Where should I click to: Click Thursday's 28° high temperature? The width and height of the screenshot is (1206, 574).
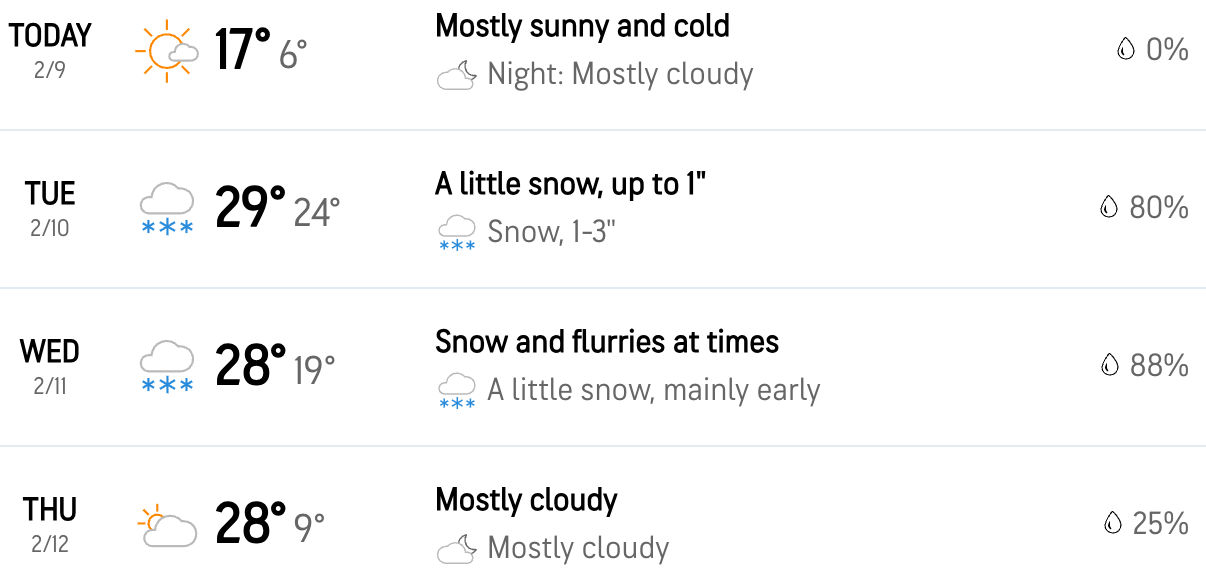(250, 525)
